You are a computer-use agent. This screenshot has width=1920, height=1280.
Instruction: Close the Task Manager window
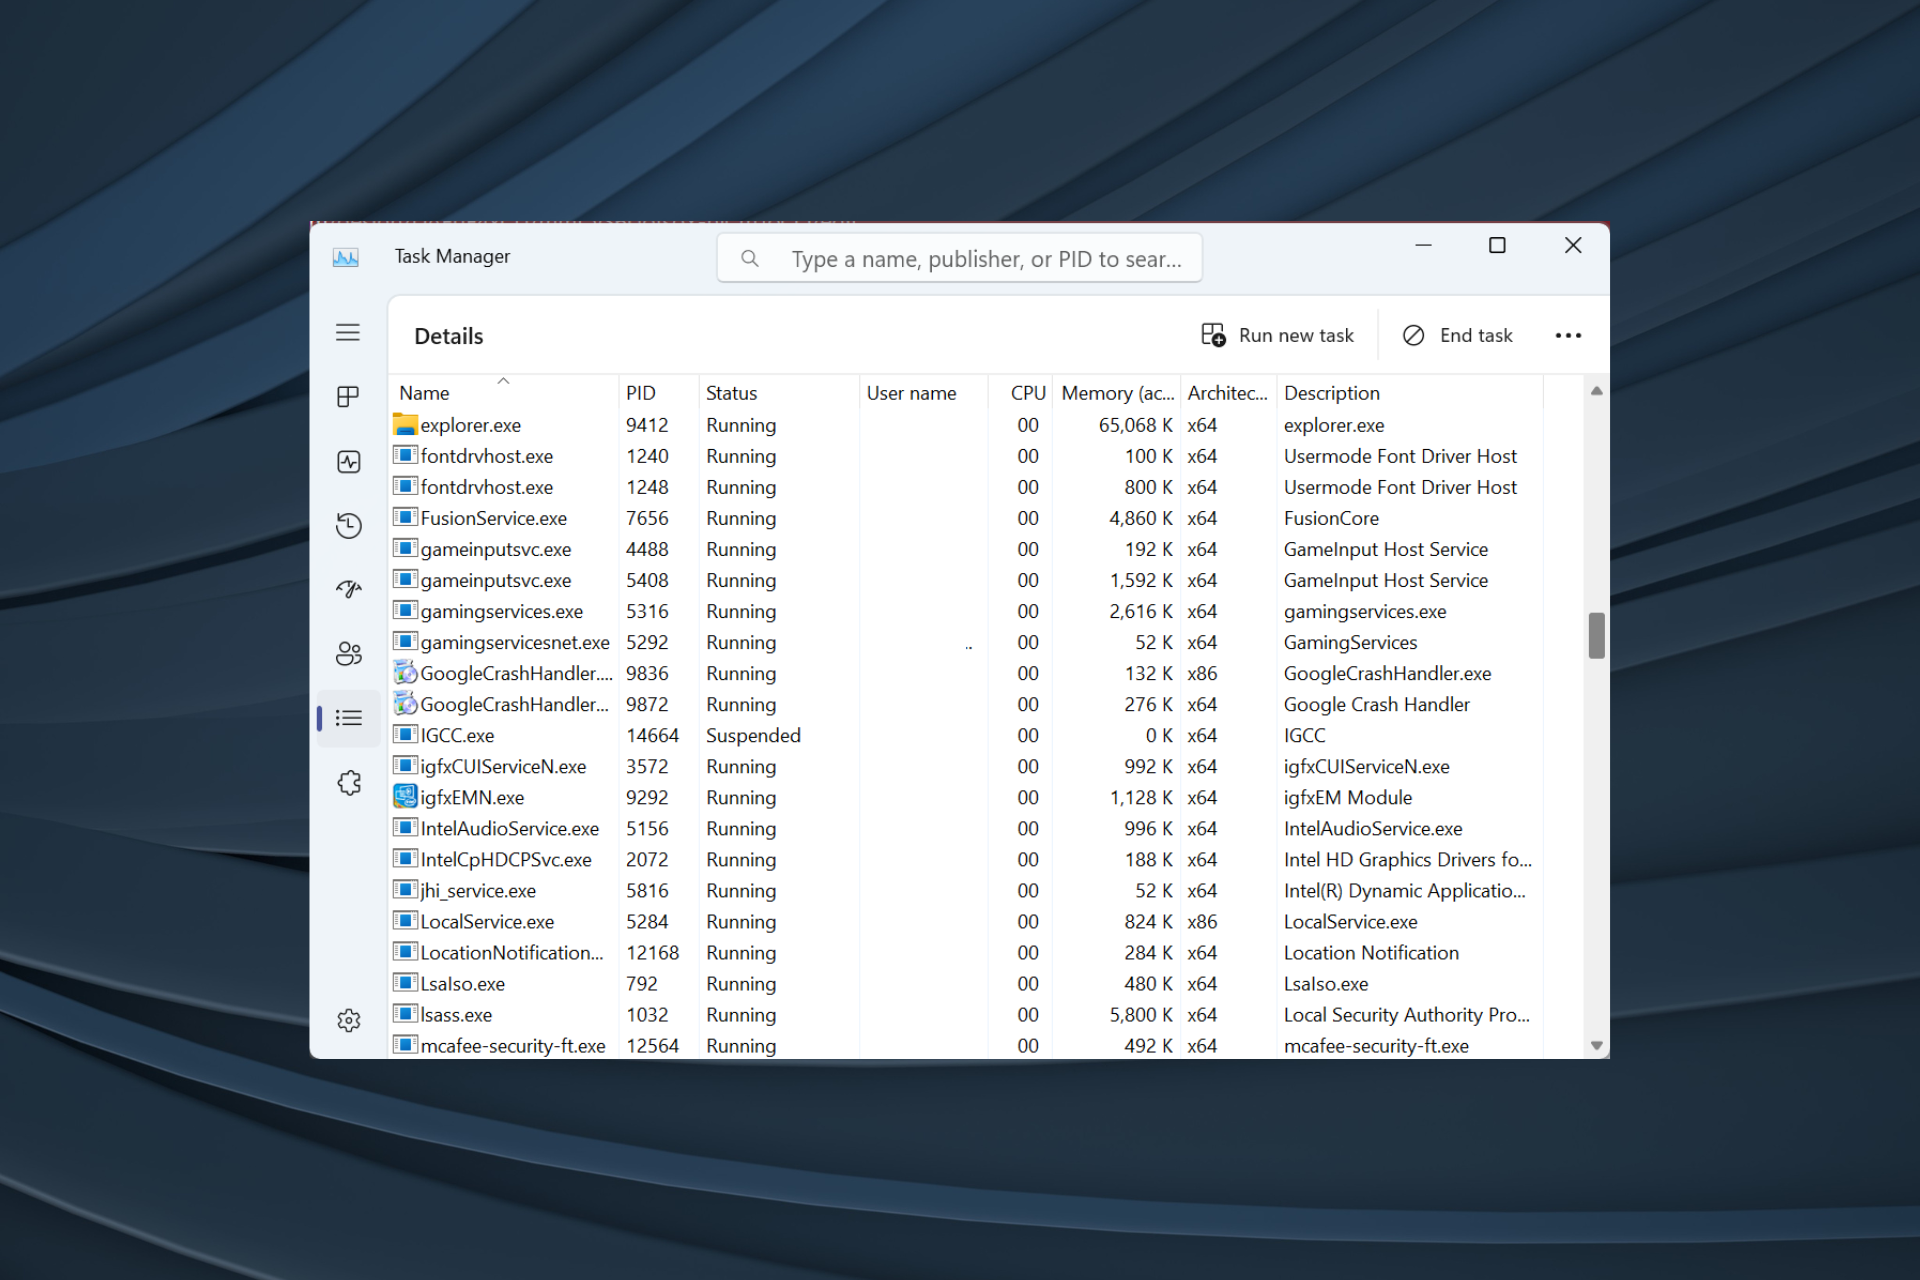1572,245
